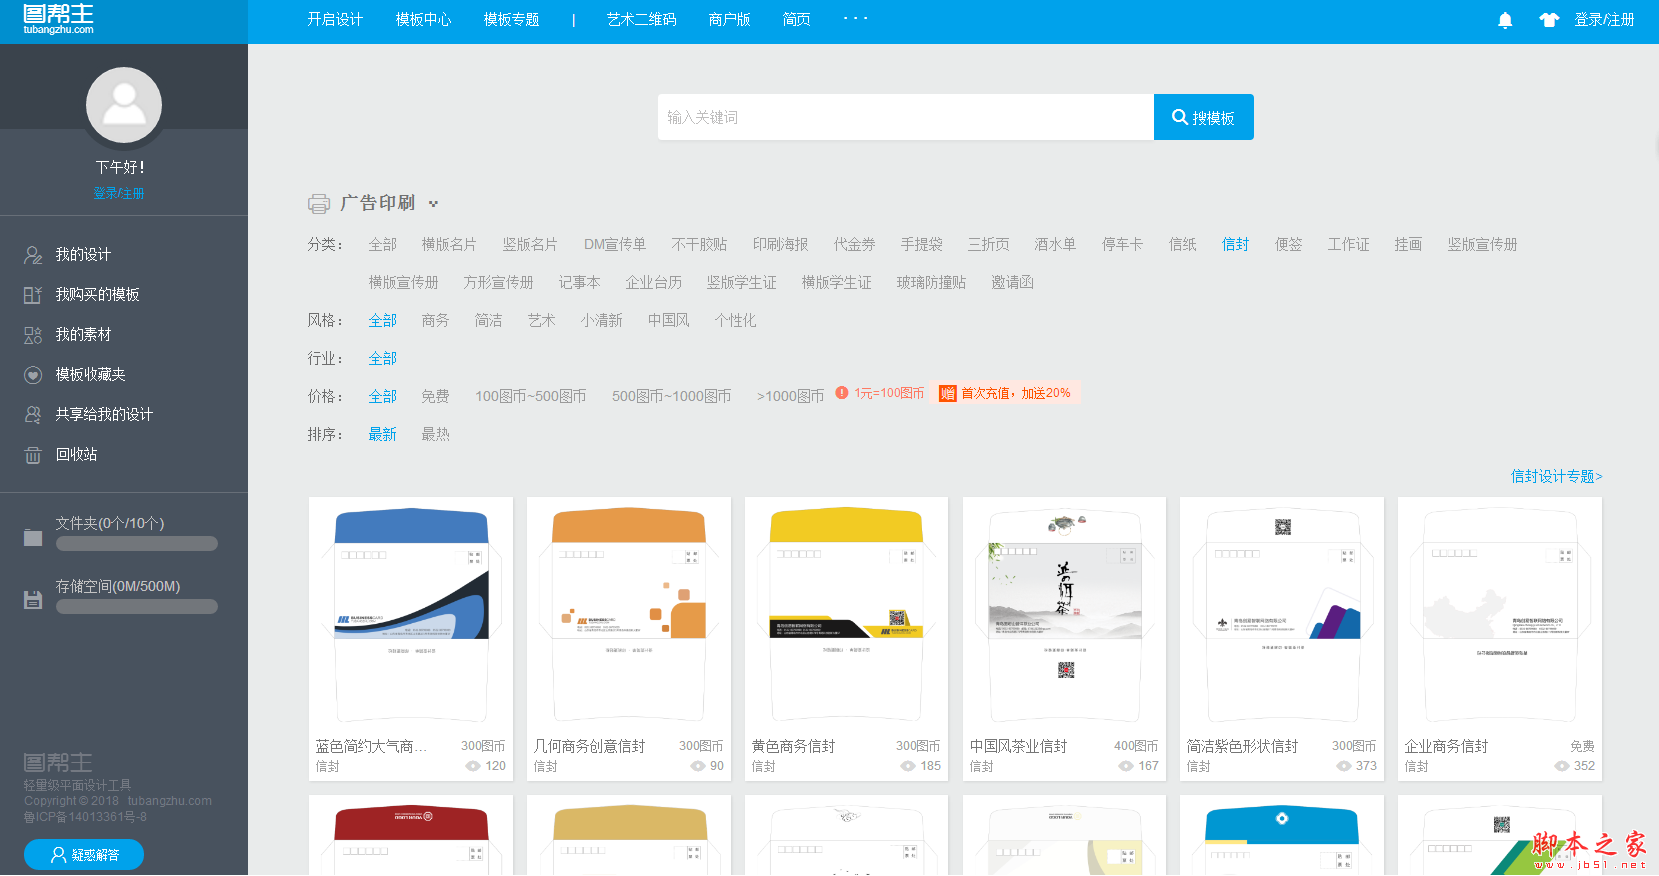Expand the 广告印刷 category dropdown

[x=433, y=204]
